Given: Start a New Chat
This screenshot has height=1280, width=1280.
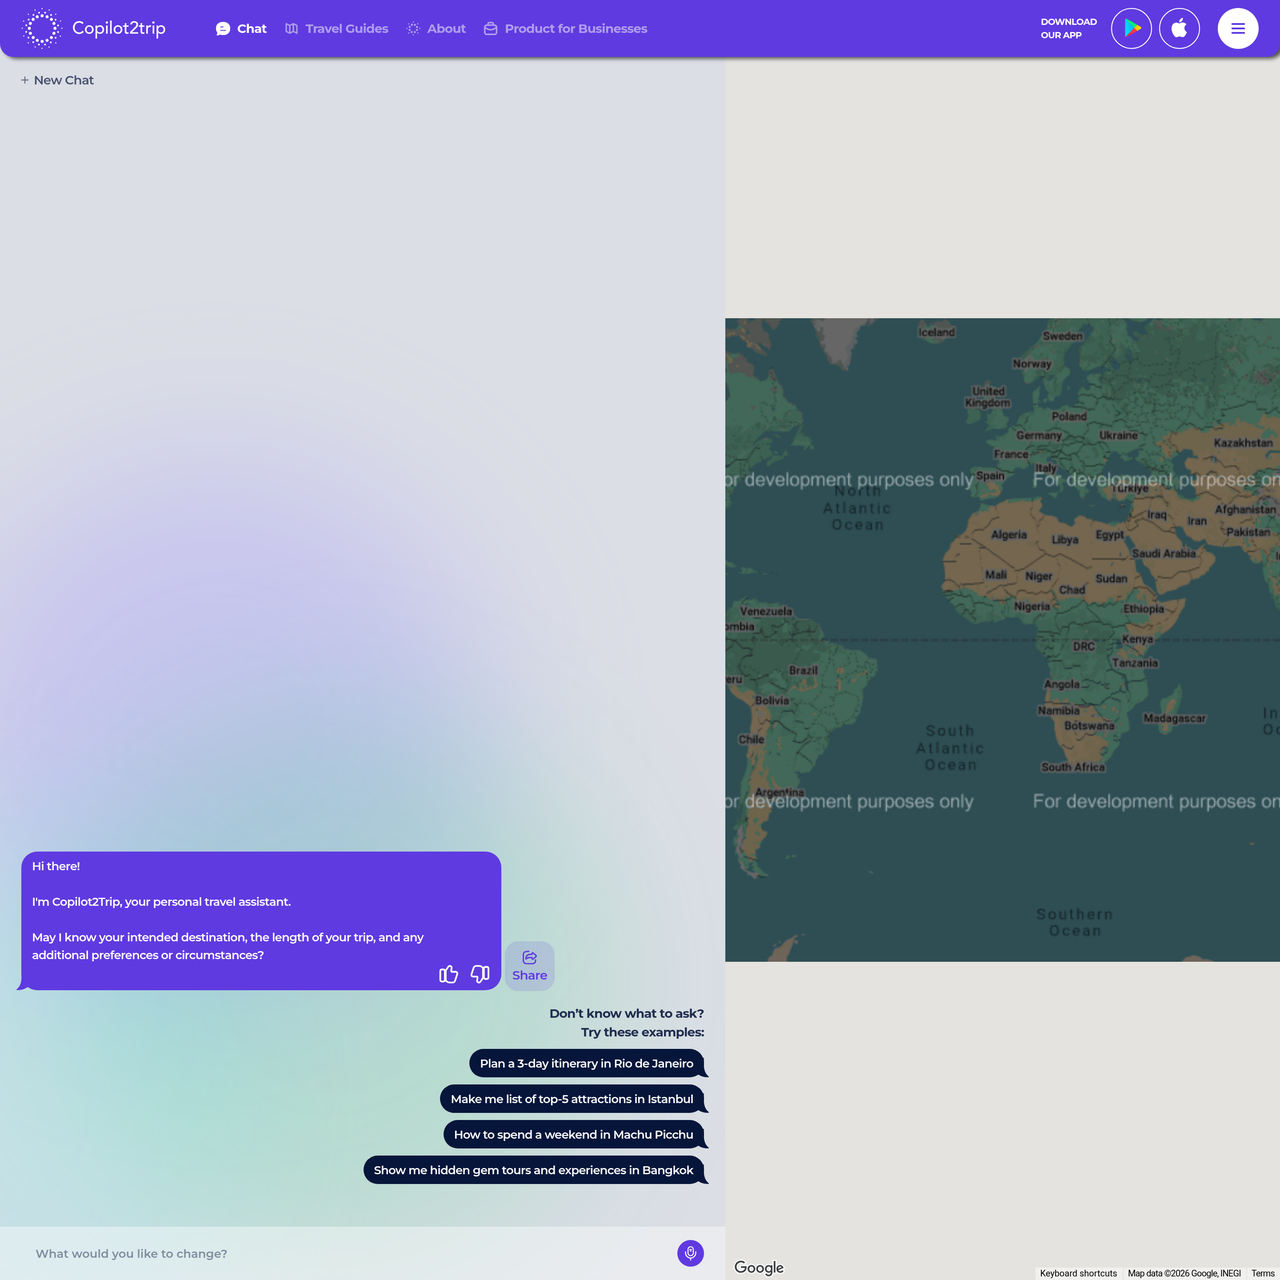Looking at the screenshot, I should click(57, 80).
